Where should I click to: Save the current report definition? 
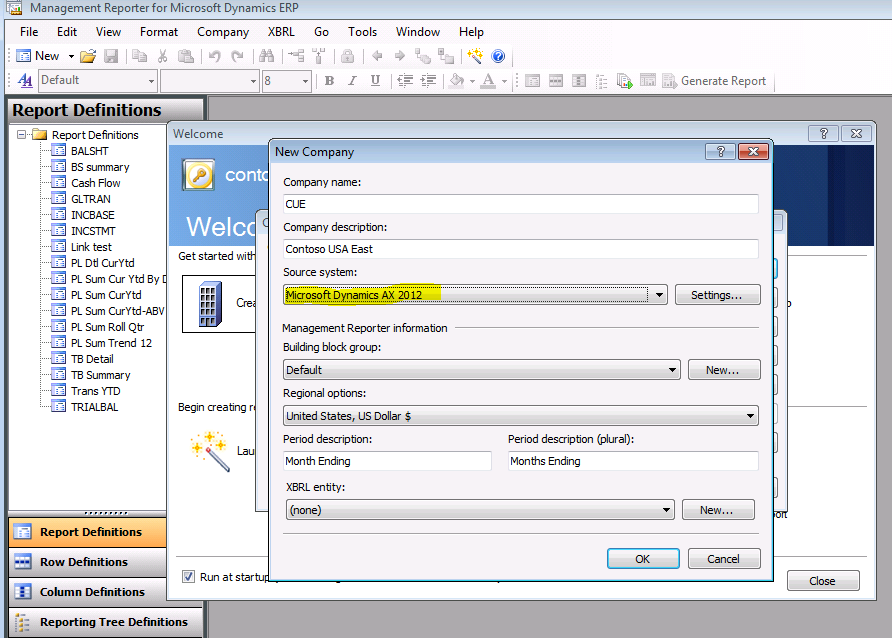(112, 55)
